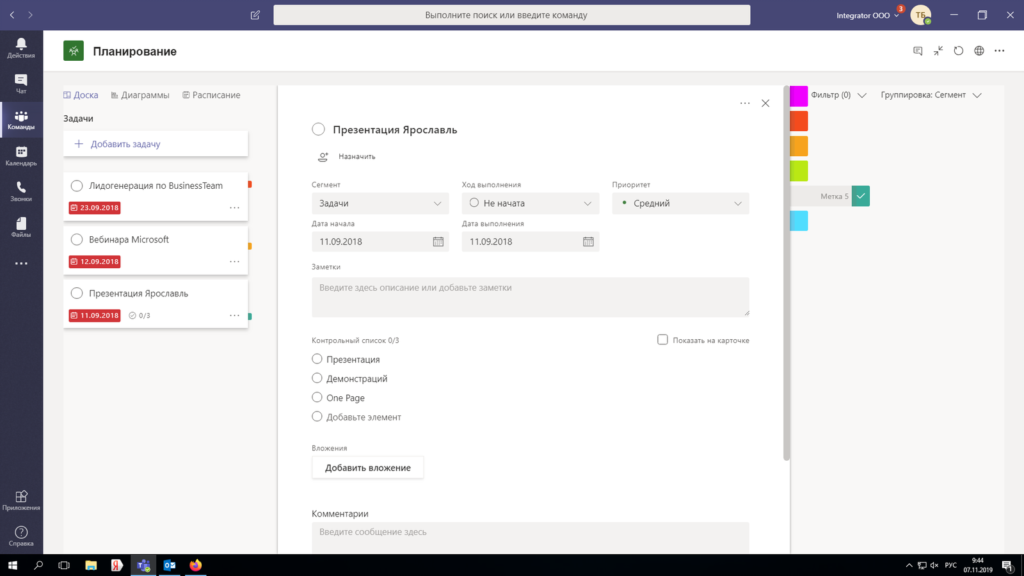Switch to the Диаграммы tab
This screenshot has height=576, width=1024.
pos(140,95)
